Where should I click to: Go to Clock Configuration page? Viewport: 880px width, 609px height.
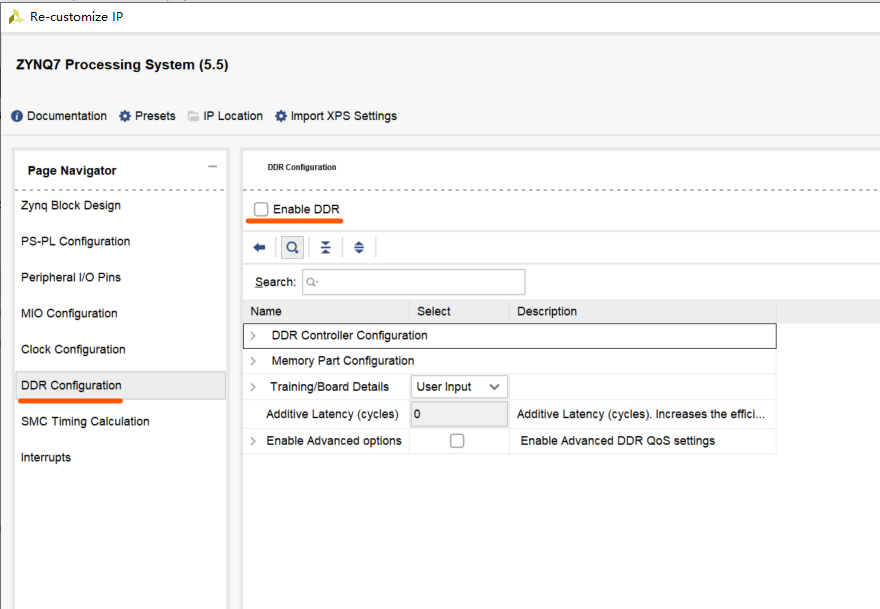pyautogui.click(x=73, y=349)
